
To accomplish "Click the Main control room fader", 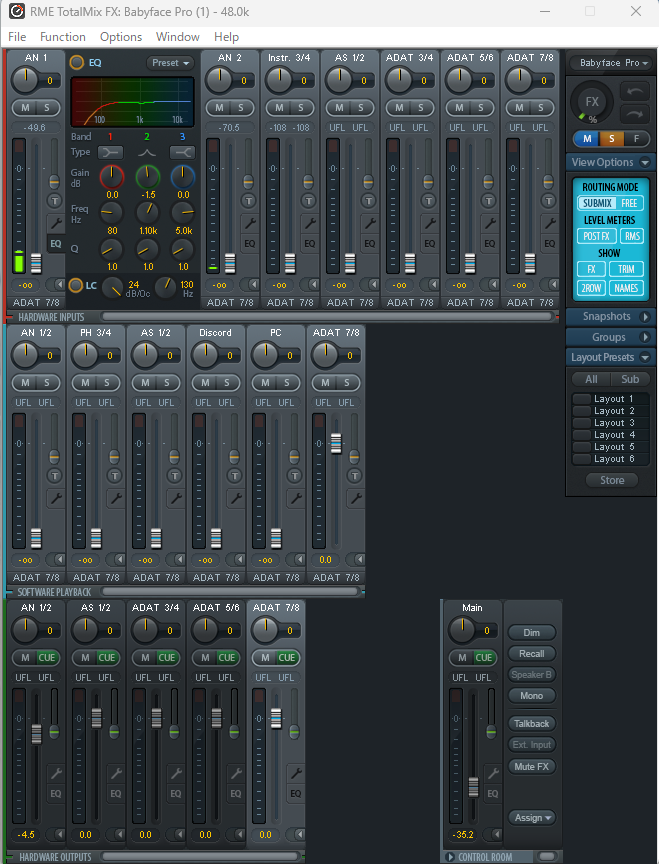I will coord(473,787).
